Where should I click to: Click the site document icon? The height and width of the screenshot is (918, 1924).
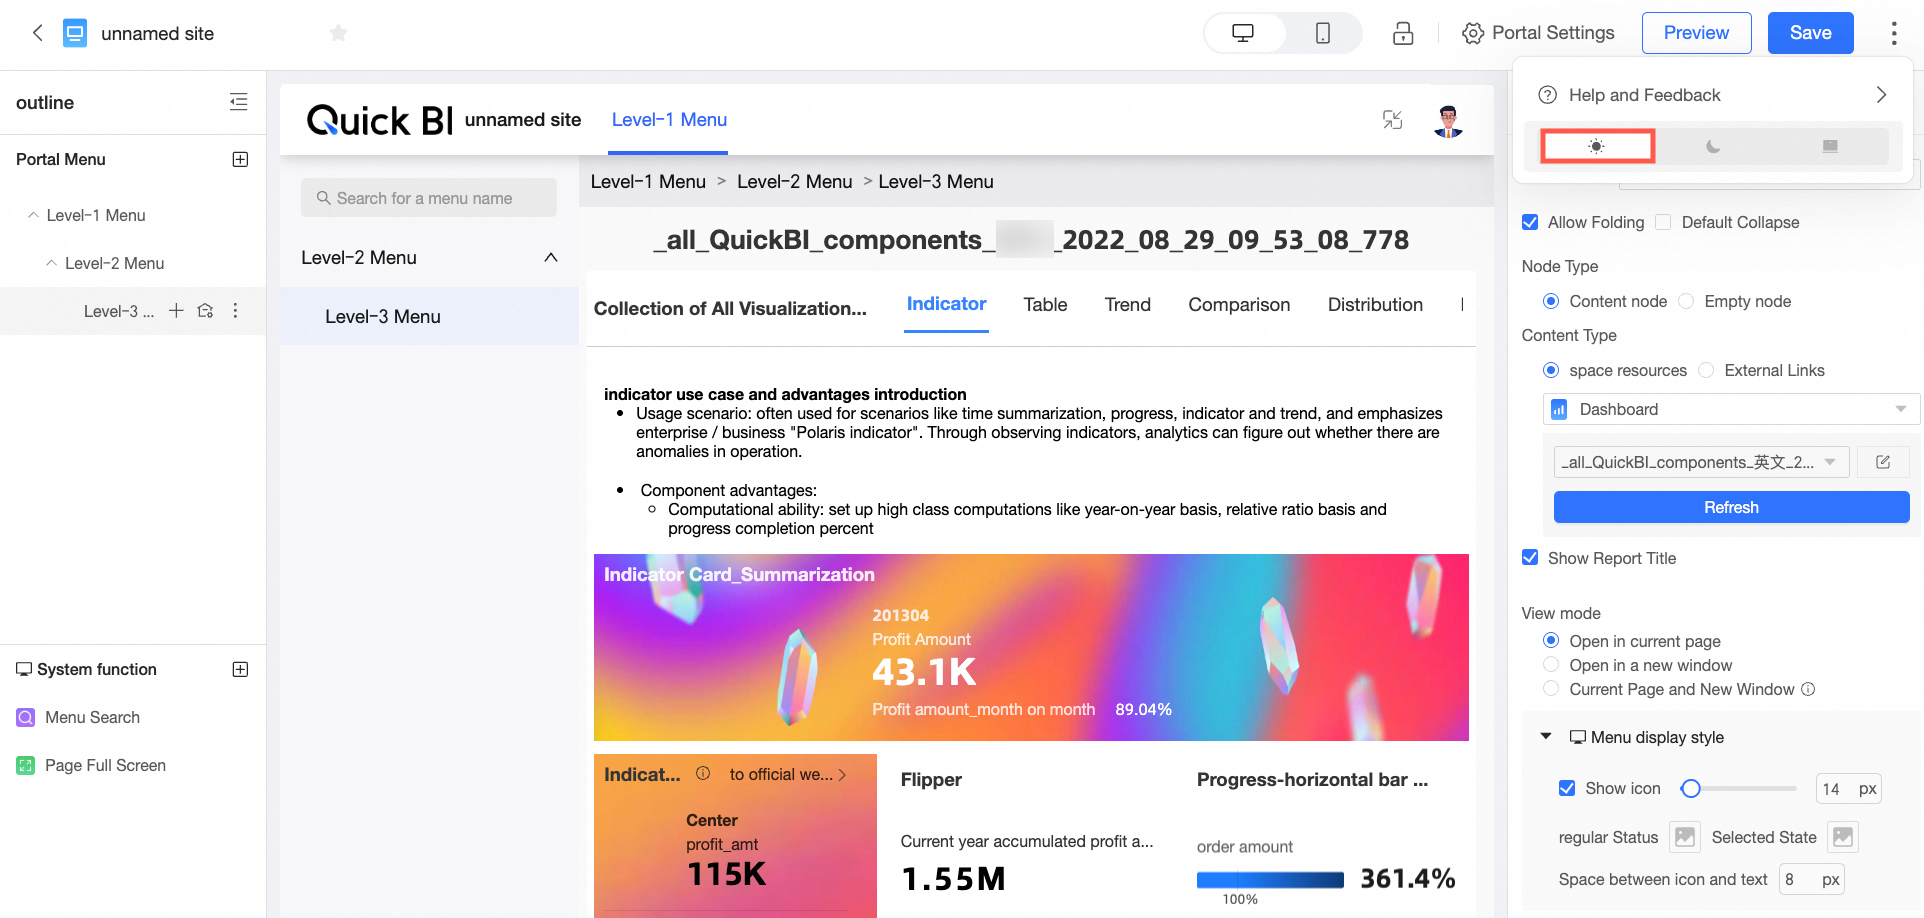75,33
